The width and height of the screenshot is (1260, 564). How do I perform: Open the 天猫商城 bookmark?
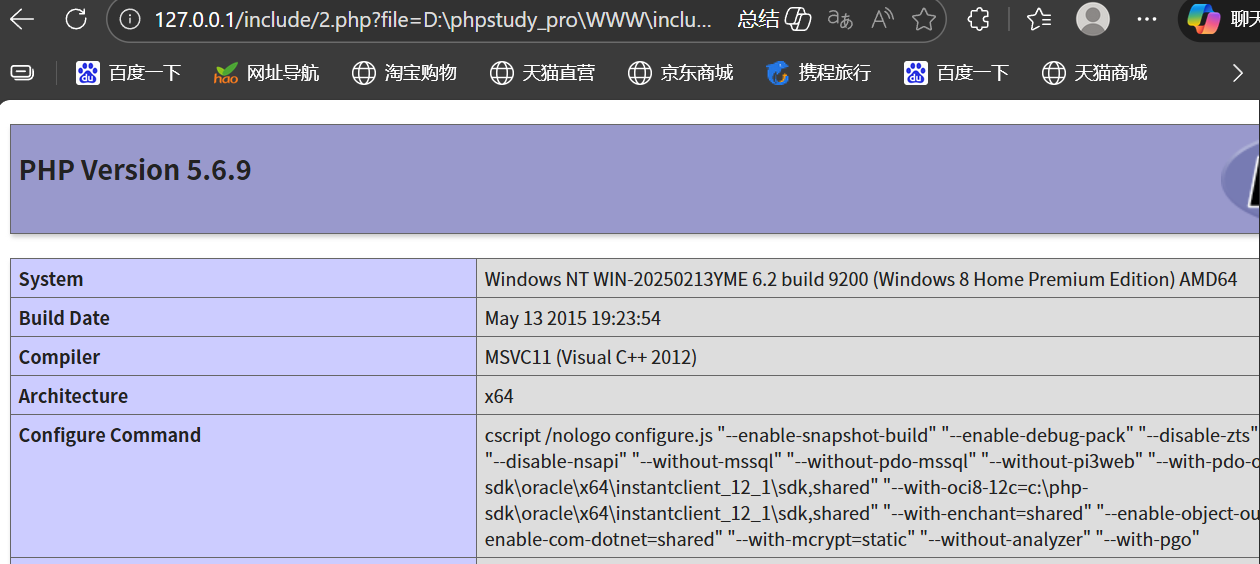pos(1094,72)
